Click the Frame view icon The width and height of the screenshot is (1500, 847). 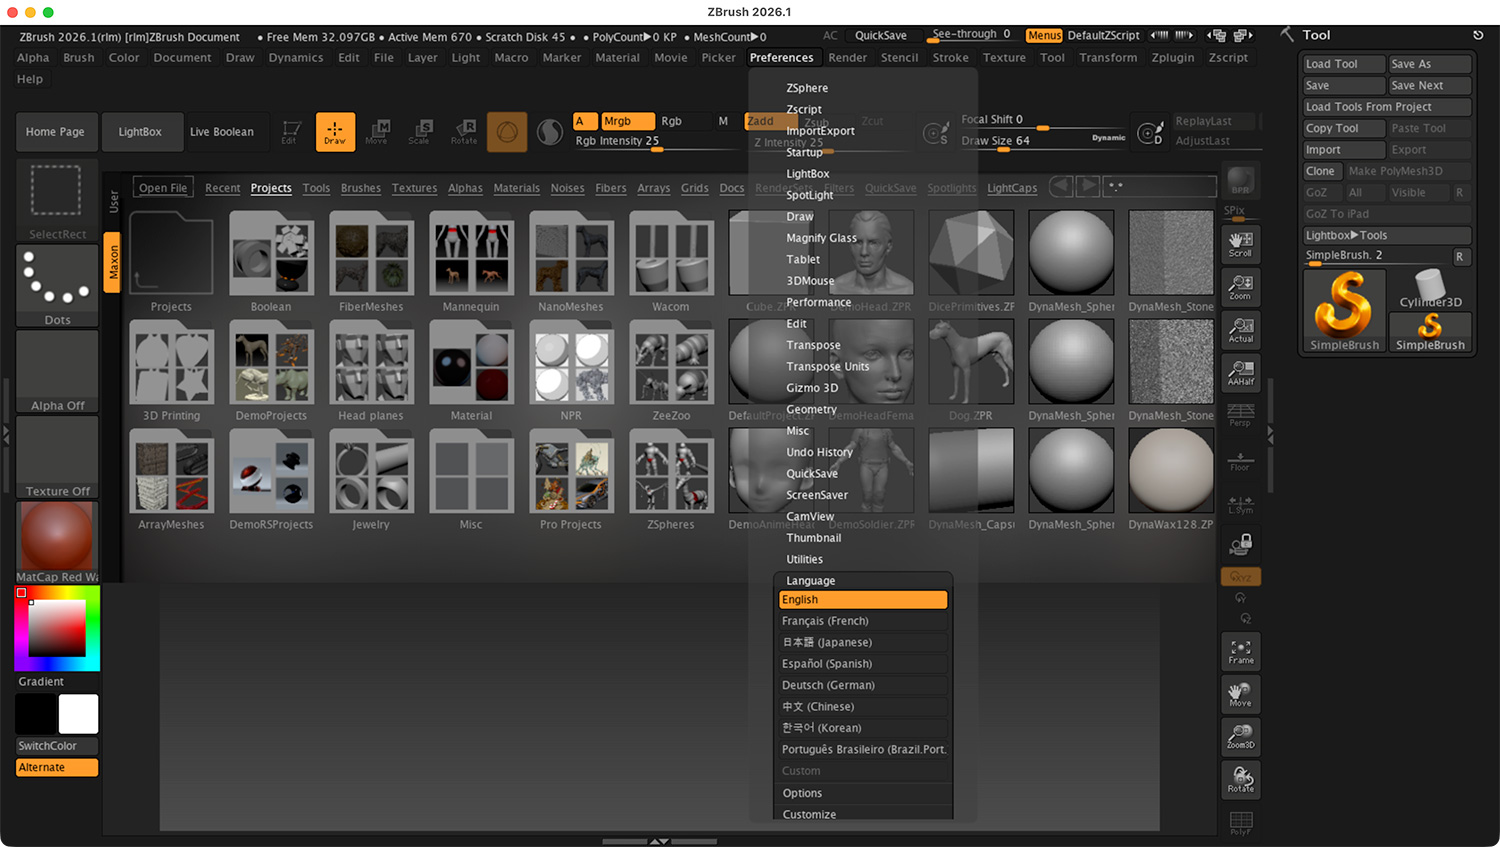tap(1240, 652)
